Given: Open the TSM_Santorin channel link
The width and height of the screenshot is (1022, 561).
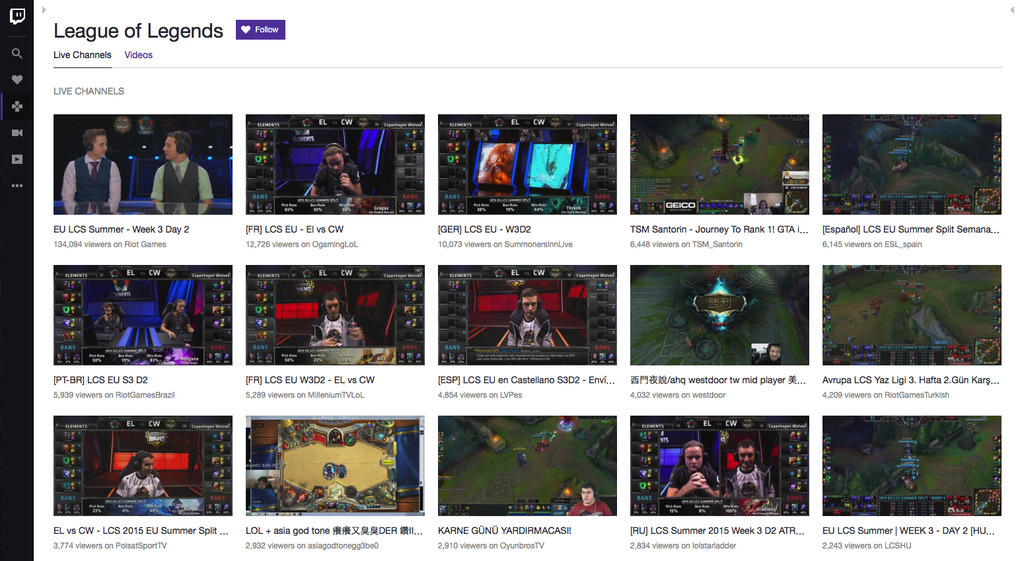Looking at the screenshot, I should pyautogui.click(x=717, y=244).
